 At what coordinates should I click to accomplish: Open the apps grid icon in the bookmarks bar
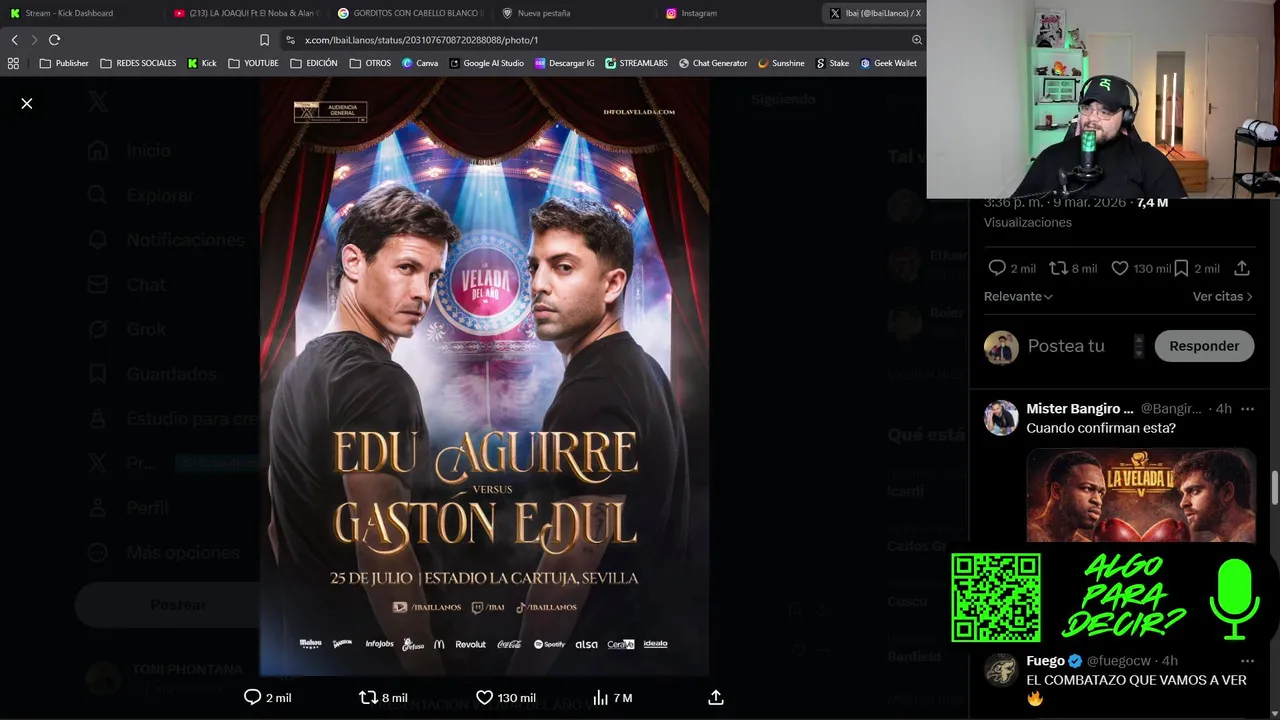(x=13, y=63)
